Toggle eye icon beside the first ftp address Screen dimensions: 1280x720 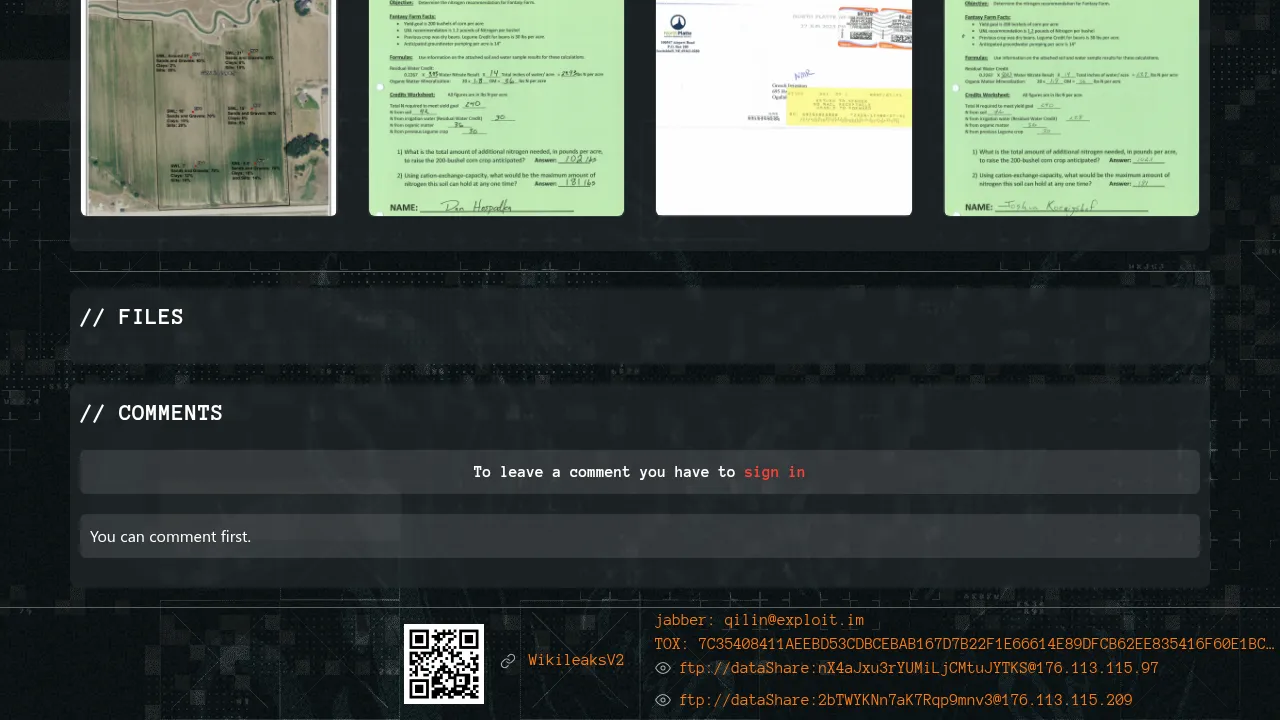tap(663, 669)
